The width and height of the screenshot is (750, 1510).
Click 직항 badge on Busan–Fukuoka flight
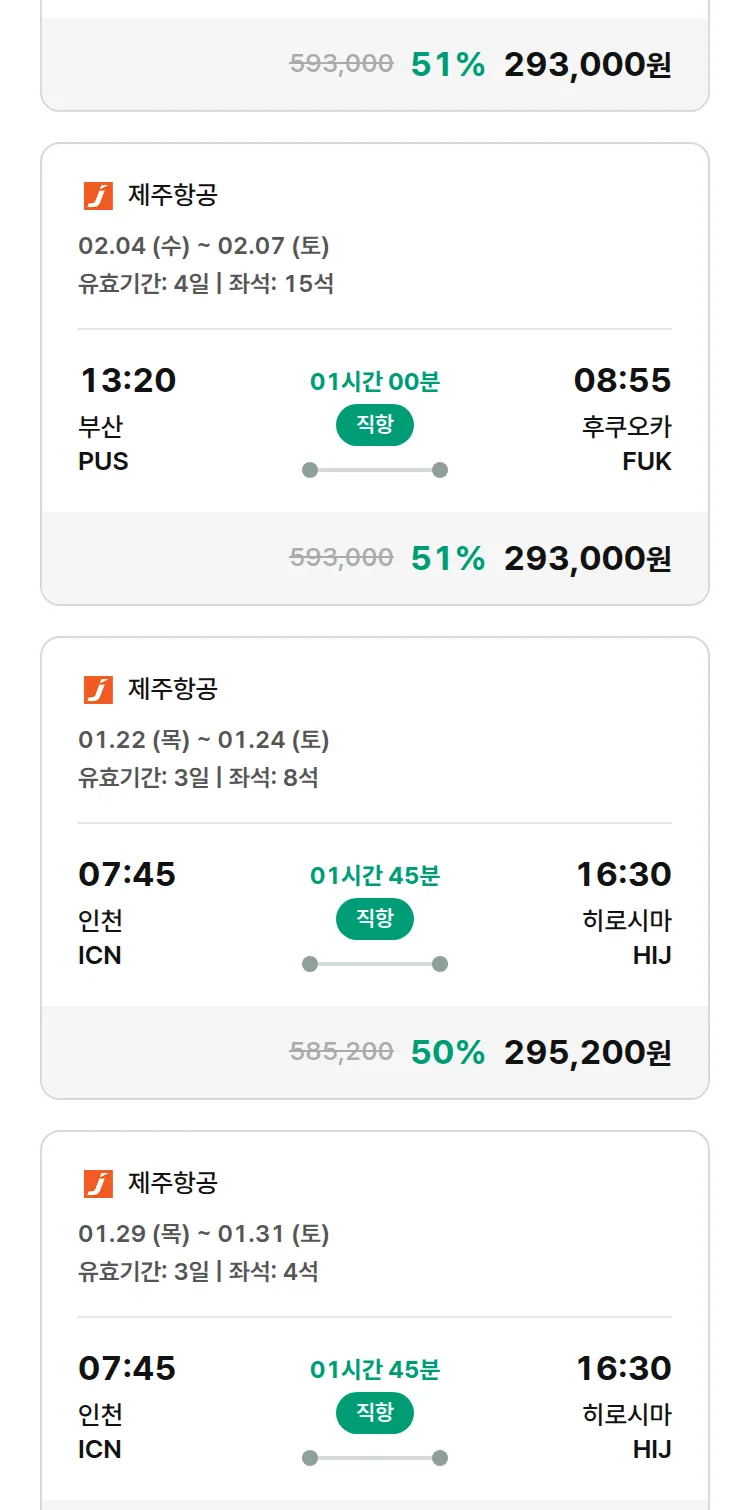374,425
